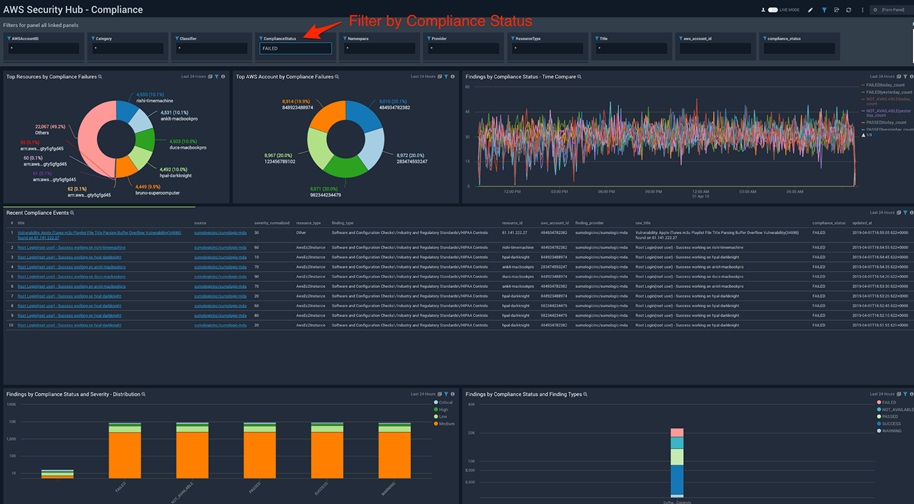Screen dimensions: 914x504
Task: Sort by the severity_normalized column header
Action: [272, 223]
